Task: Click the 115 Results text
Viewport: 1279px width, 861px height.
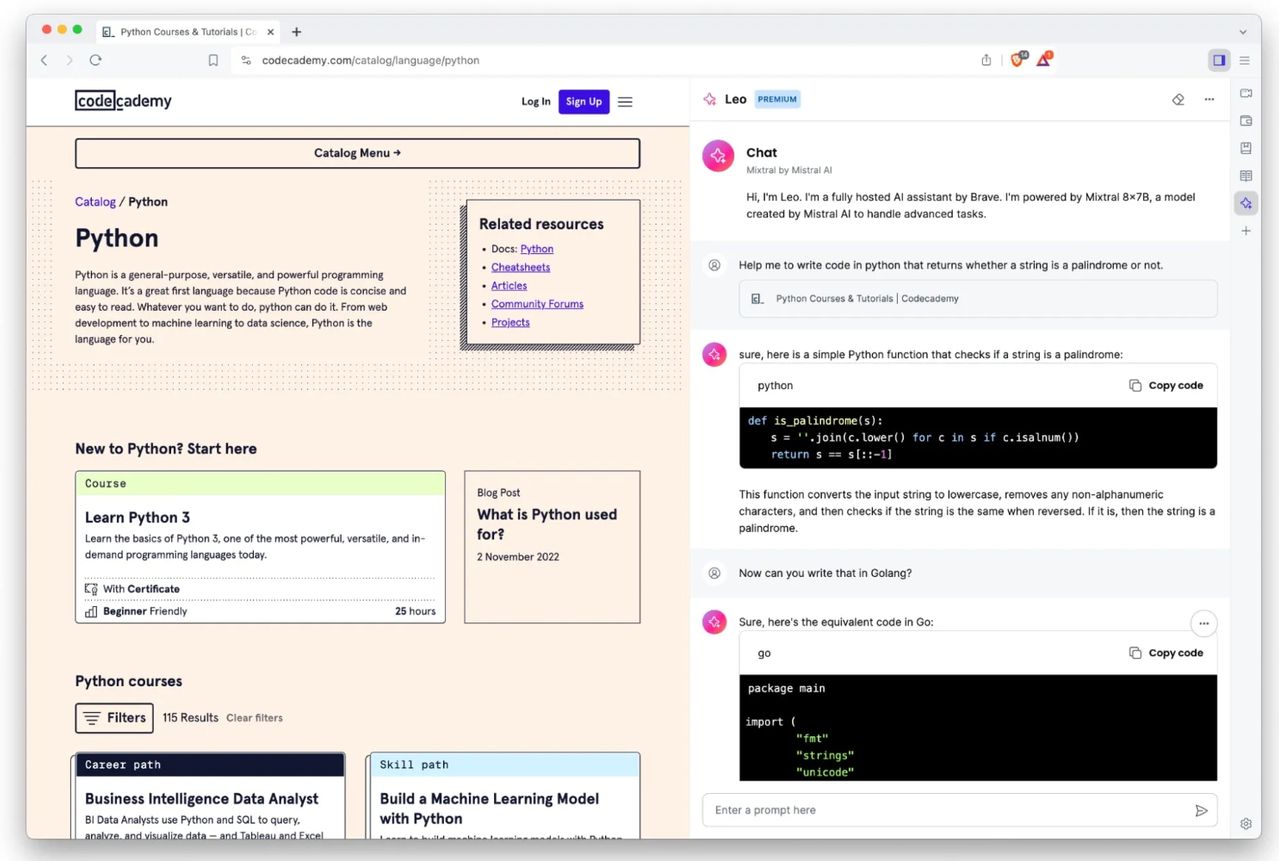Action: [x=190, y=718]
